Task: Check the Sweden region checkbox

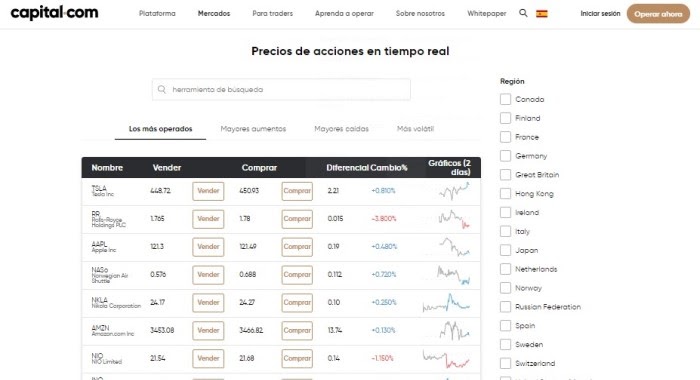Action: point(505,344)
